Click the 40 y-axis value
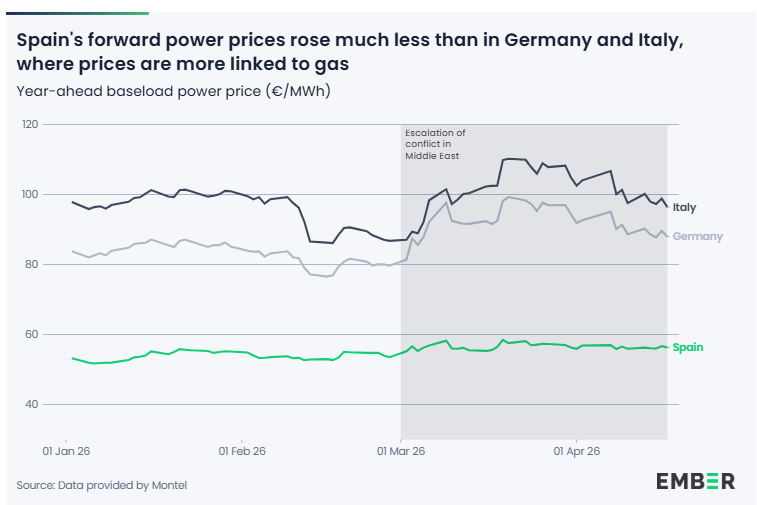 coord(31,404)
